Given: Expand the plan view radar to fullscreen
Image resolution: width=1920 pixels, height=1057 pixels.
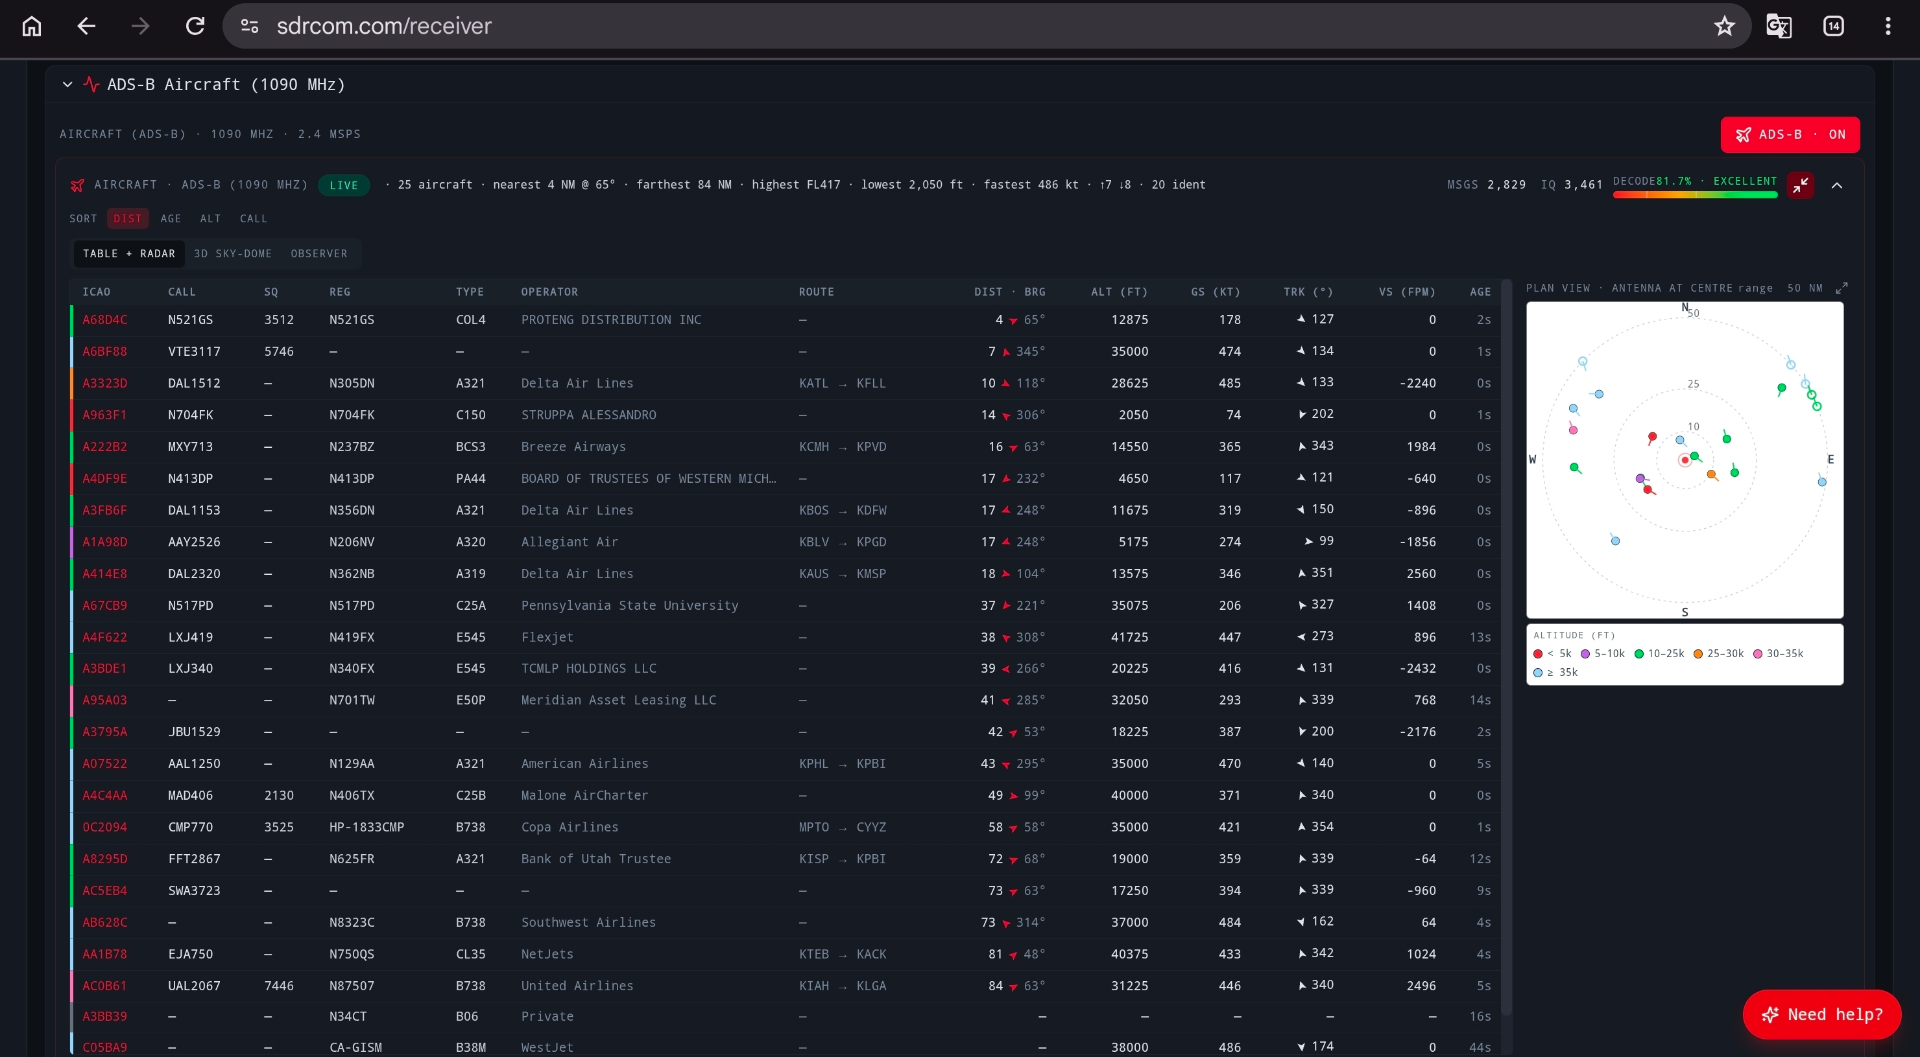Looking at the screenshot, I should click(x=1842, y=288).
